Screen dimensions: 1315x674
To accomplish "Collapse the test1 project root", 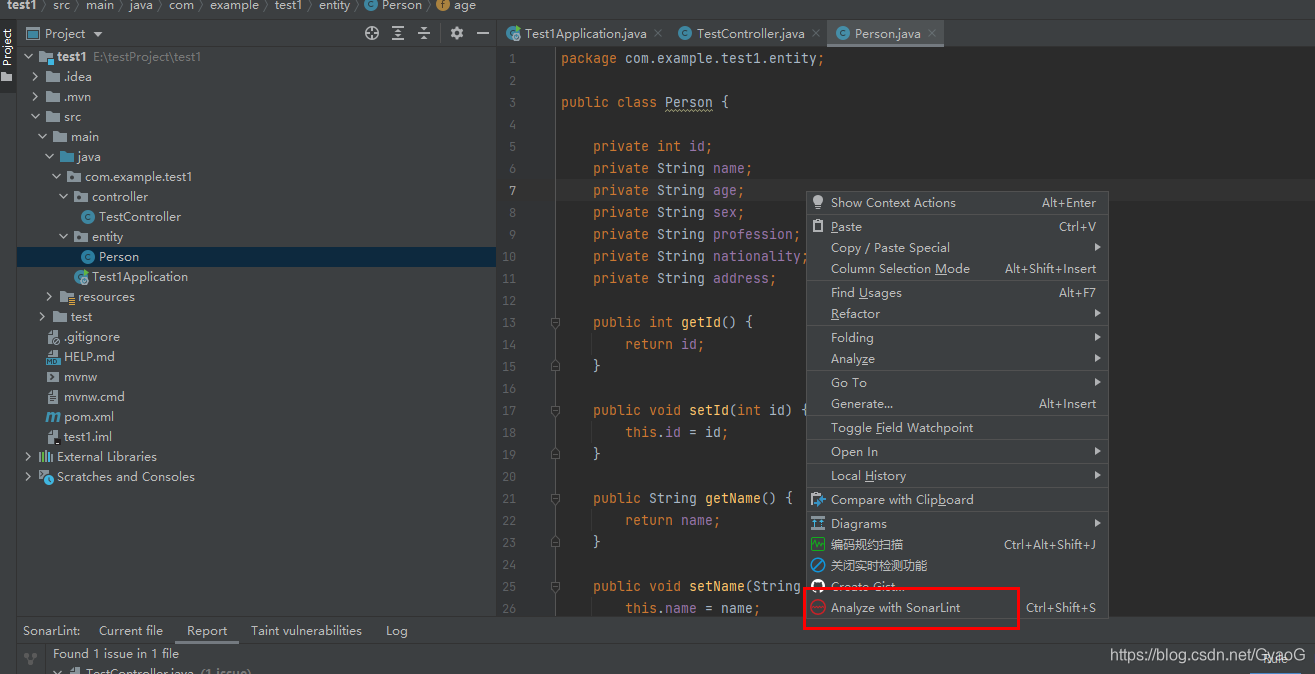I will [x=28, y=57].
